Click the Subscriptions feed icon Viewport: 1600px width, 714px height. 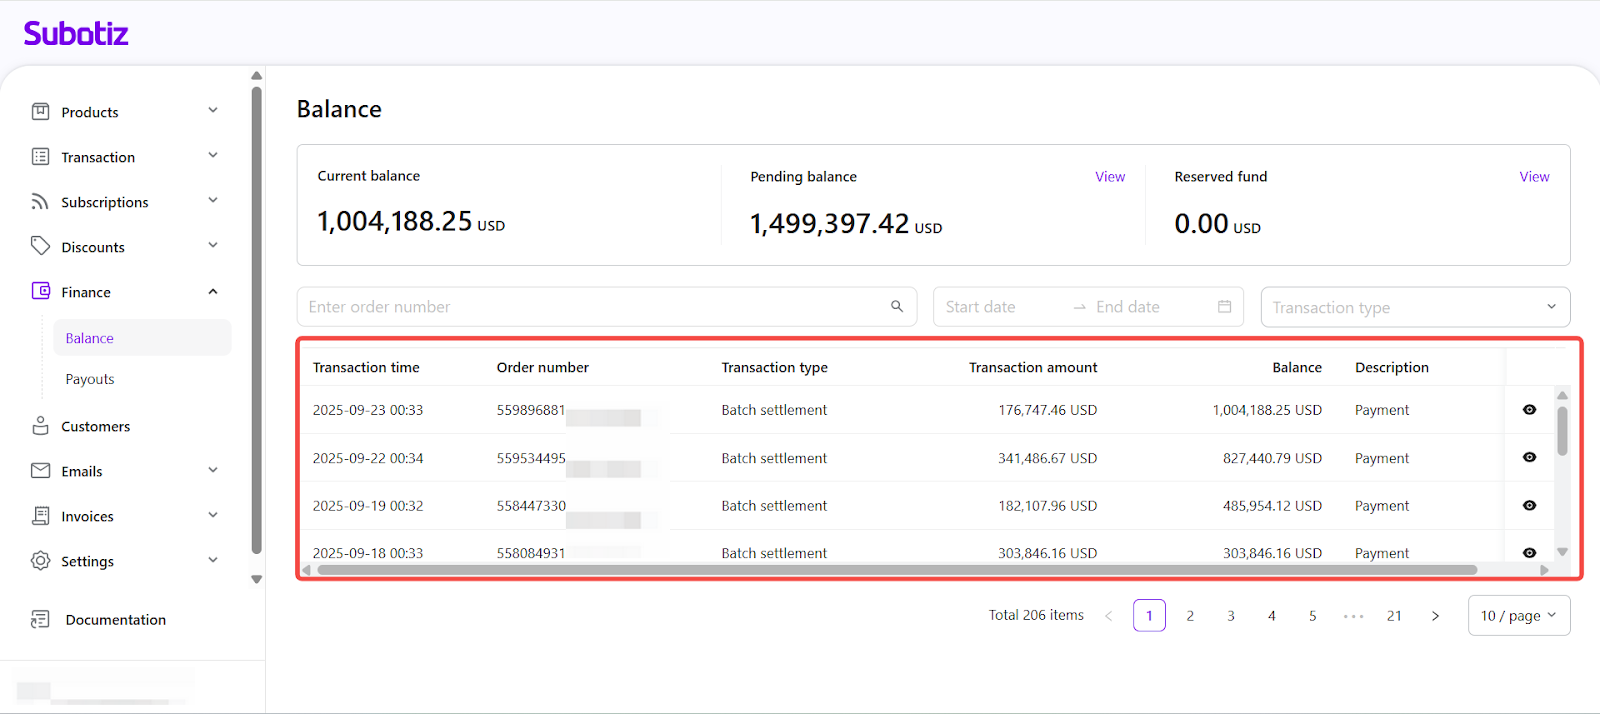pyautogui.click(x=40, y=202)
